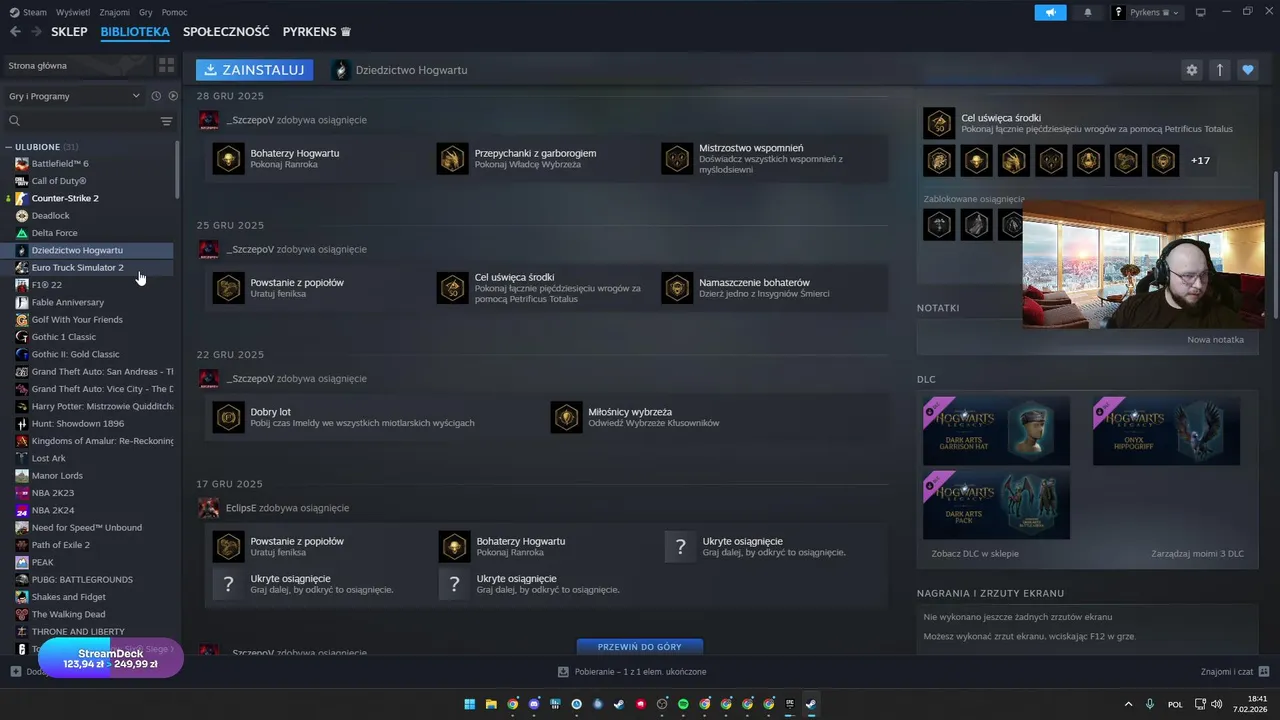This screenshot has height=720, width=1280.
Task: Open Przepychanki z garborogiem achievement icon
Action: (452, 158)
